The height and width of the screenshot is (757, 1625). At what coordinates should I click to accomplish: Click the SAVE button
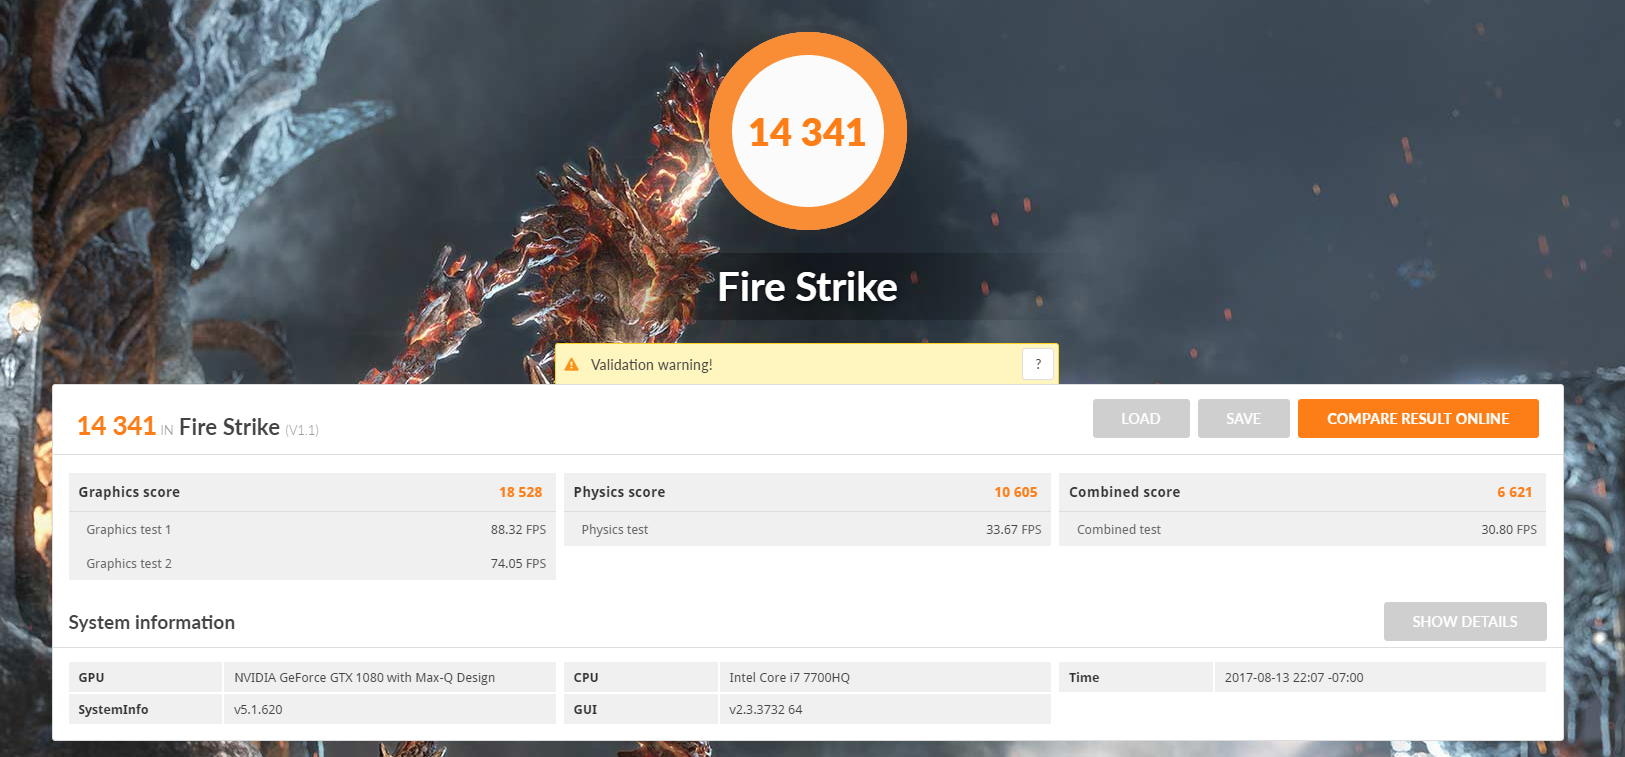pos(1243,419)
